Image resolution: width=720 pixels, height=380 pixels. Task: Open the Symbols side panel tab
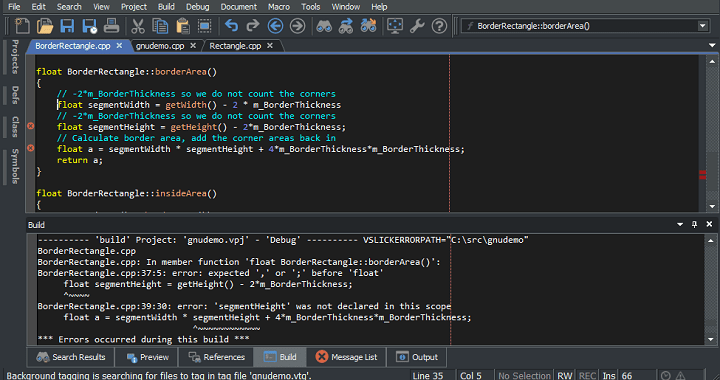tap(15, 166)
